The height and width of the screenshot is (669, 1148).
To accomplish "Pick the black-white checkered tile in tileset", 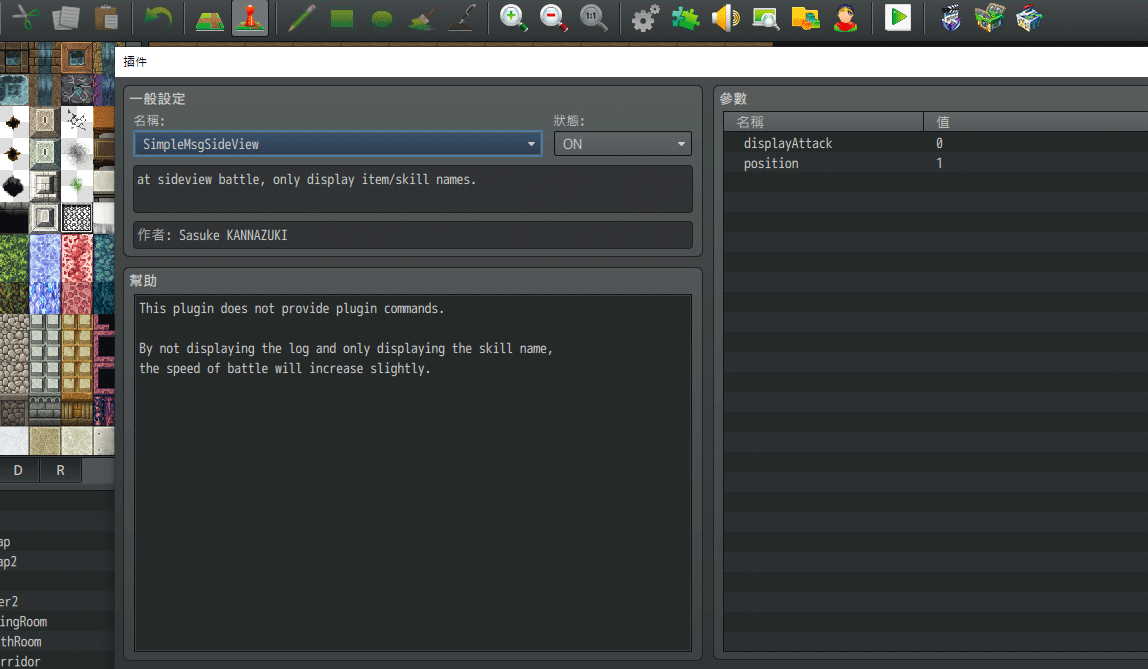I will [x=77, y=218].
